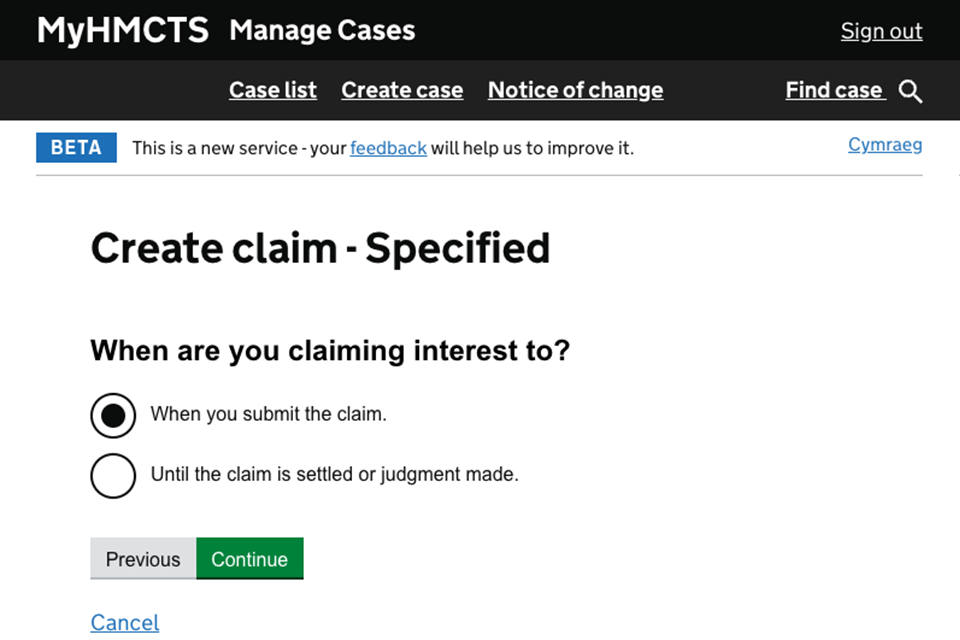Open Notice of change menu item
960x640 pixels.
click(575, 90)
